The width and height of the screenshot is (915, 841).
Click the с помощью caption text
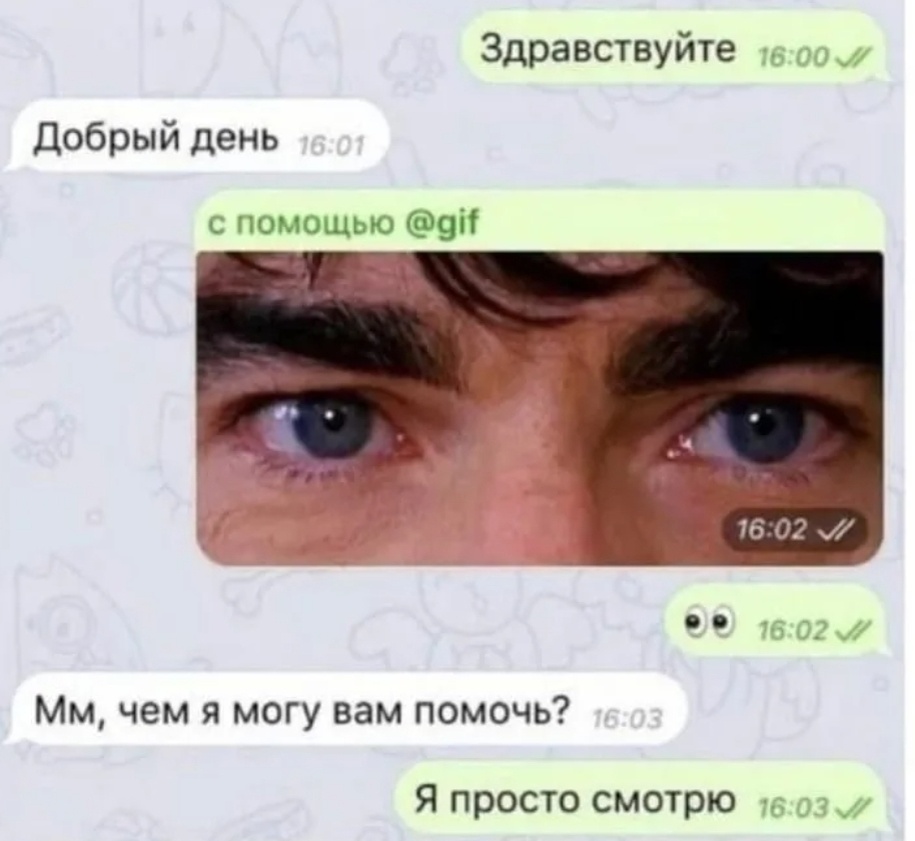pos(301,224)
